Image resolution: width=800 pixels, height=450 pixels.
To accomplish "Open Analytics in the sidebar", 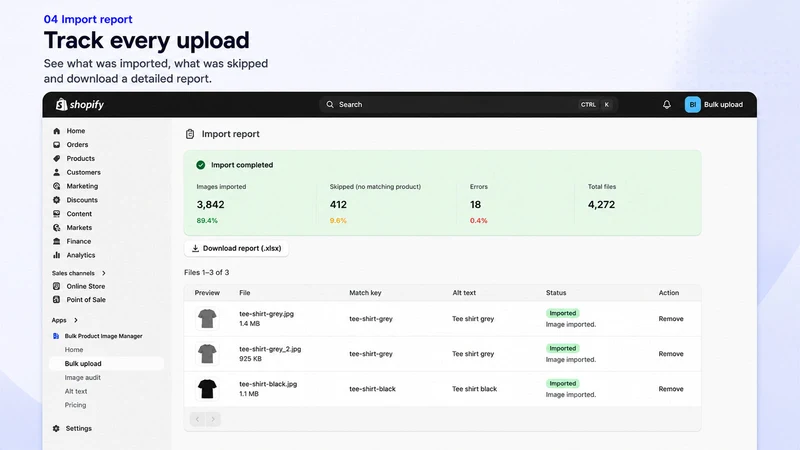I will point(81,255).
